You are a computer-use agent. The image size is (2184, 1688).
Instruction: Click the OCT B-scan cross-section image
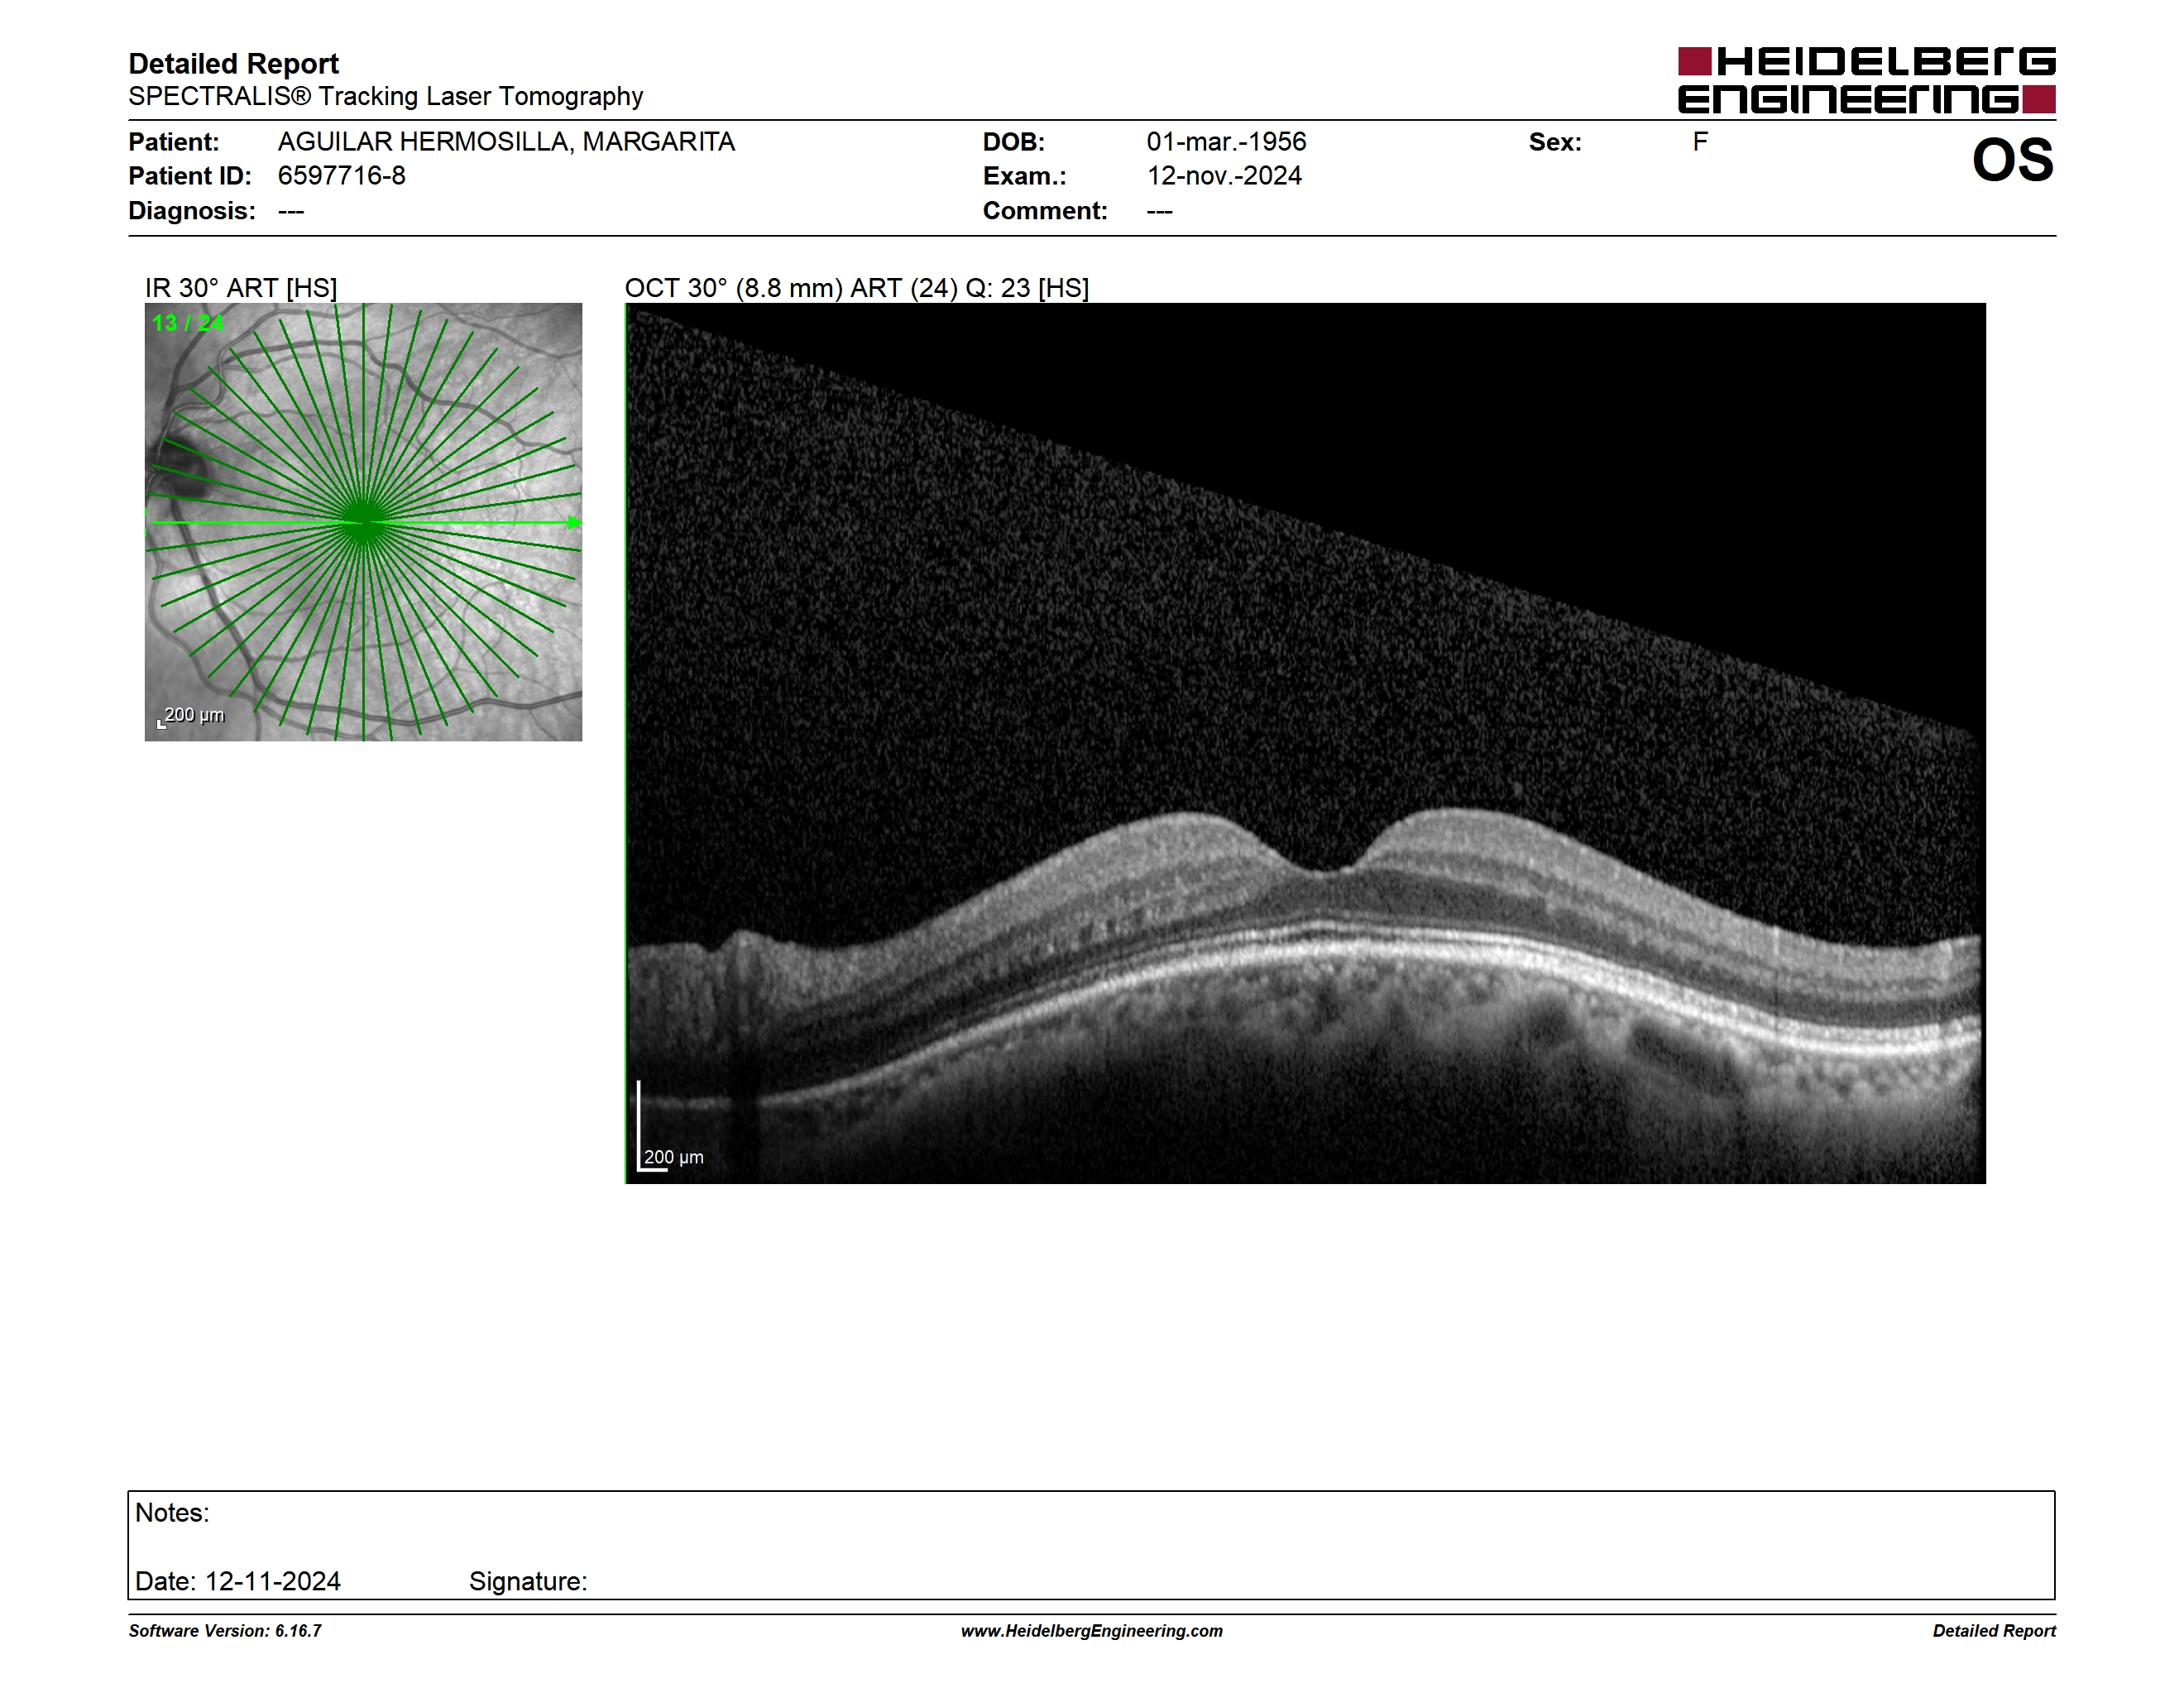tap(1305, 743)
